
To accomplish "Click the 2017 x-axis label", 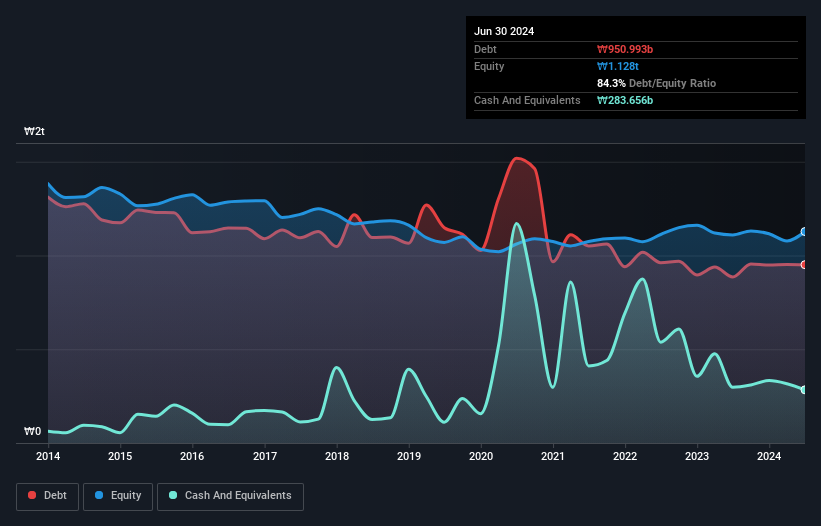I will (265, 456).
